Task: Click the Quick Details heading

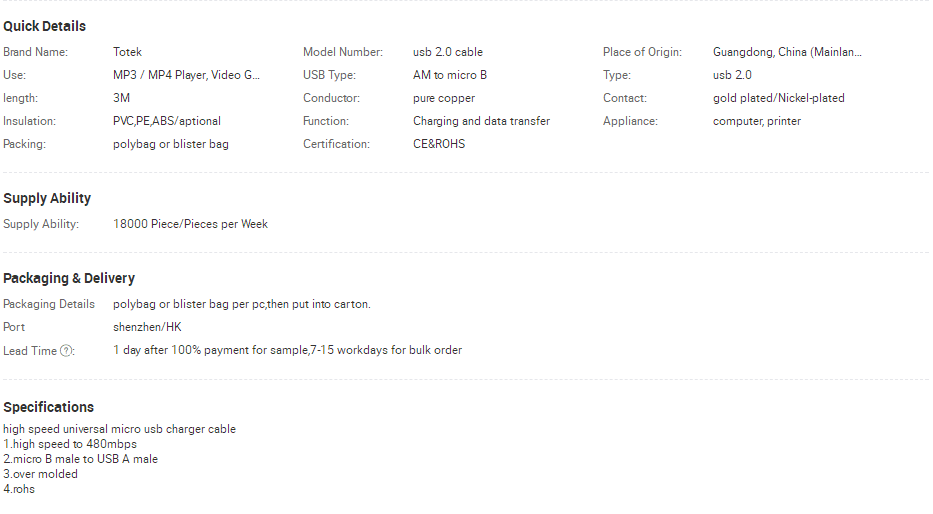Action: [45, 26]
